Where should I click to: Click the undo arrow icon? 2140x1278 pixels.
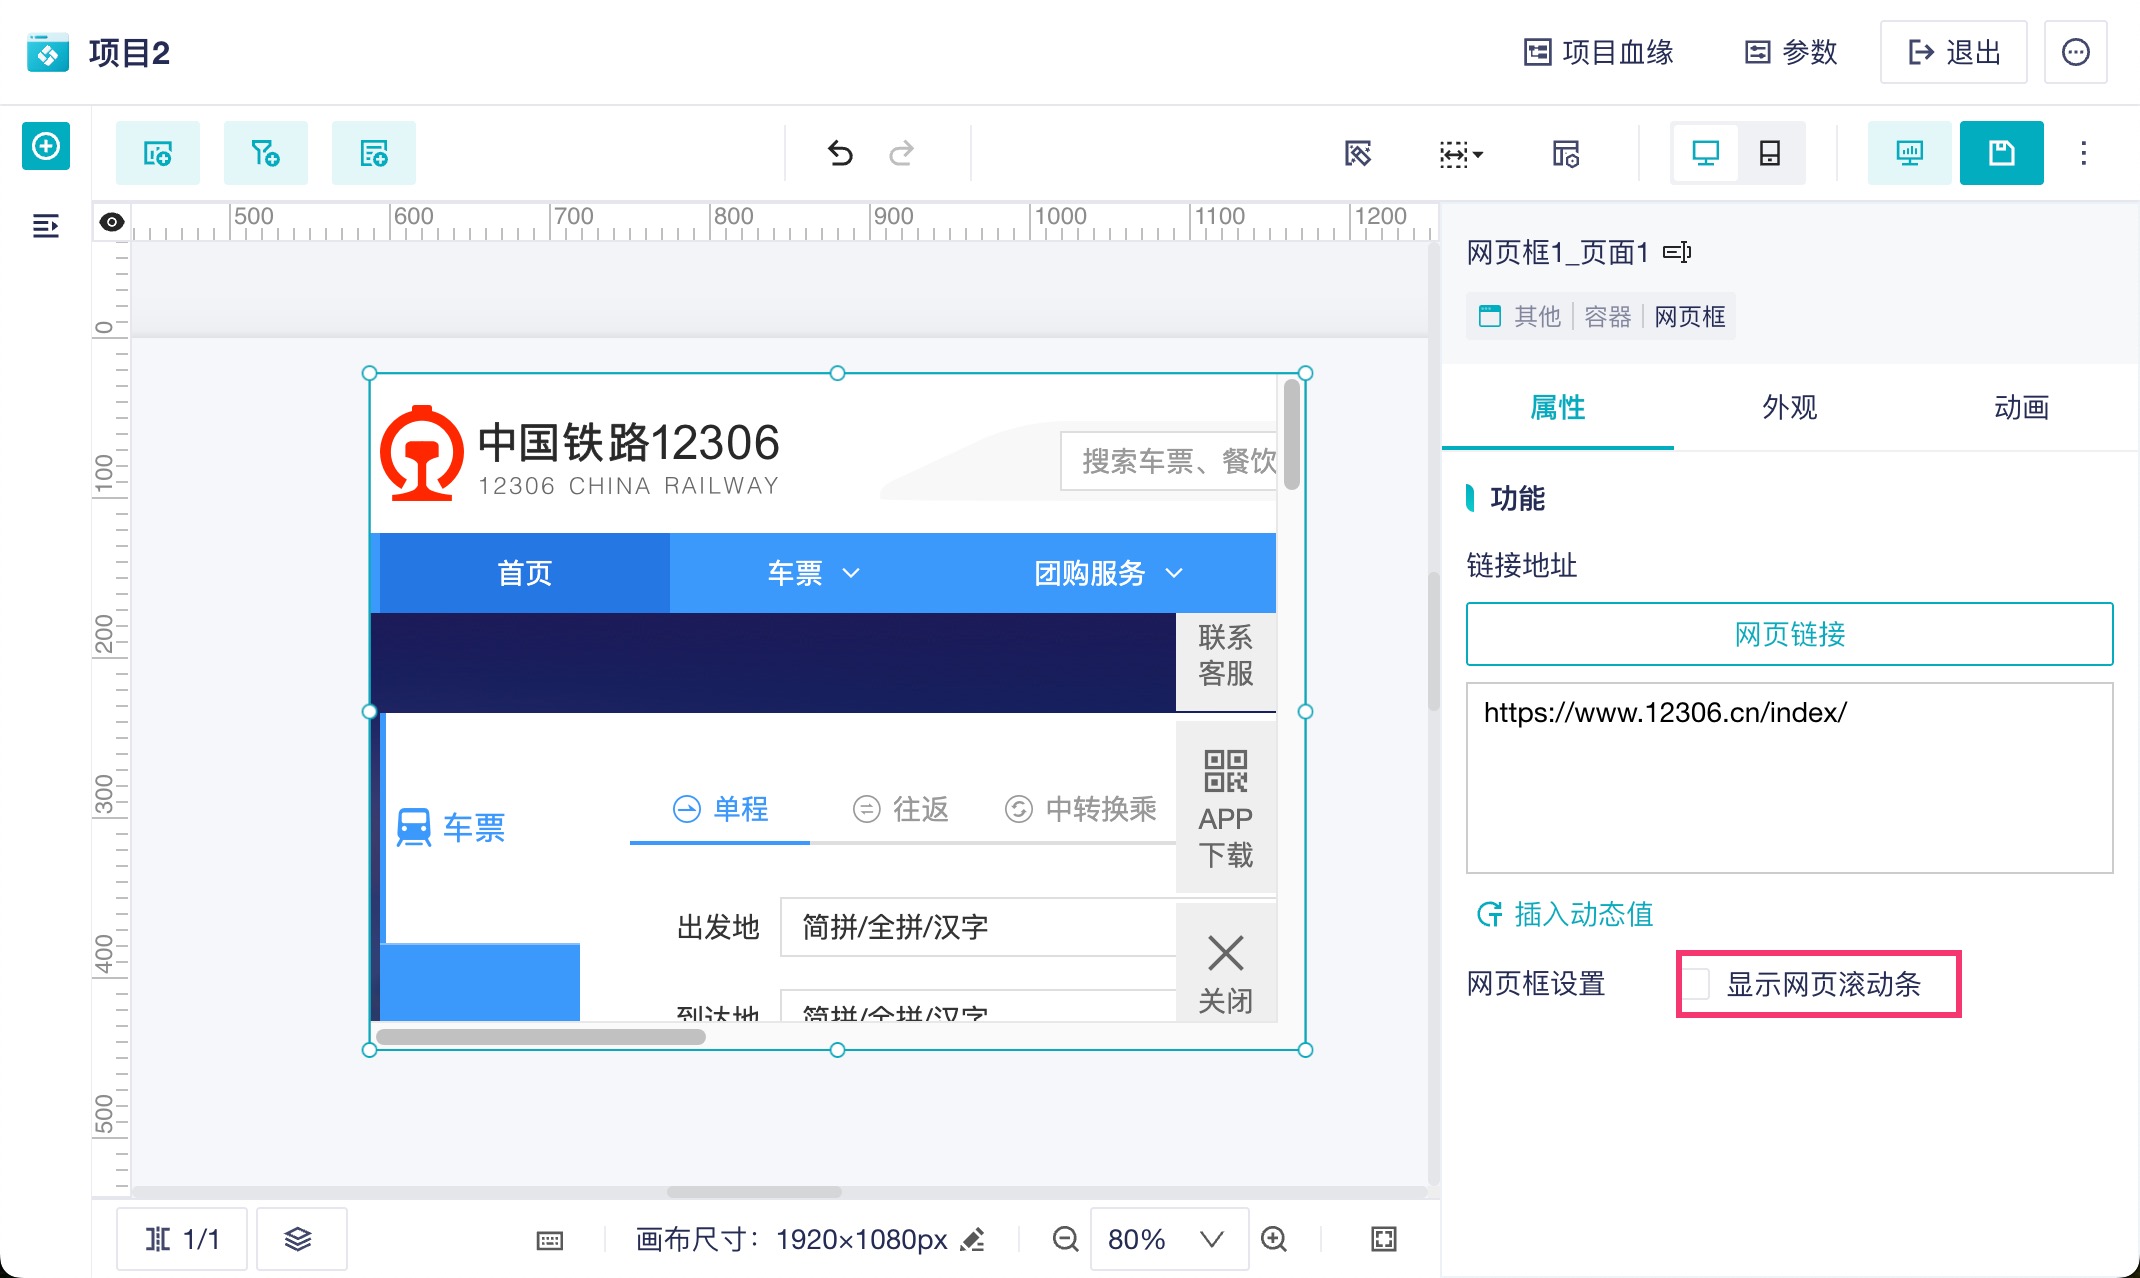(840, 153)
